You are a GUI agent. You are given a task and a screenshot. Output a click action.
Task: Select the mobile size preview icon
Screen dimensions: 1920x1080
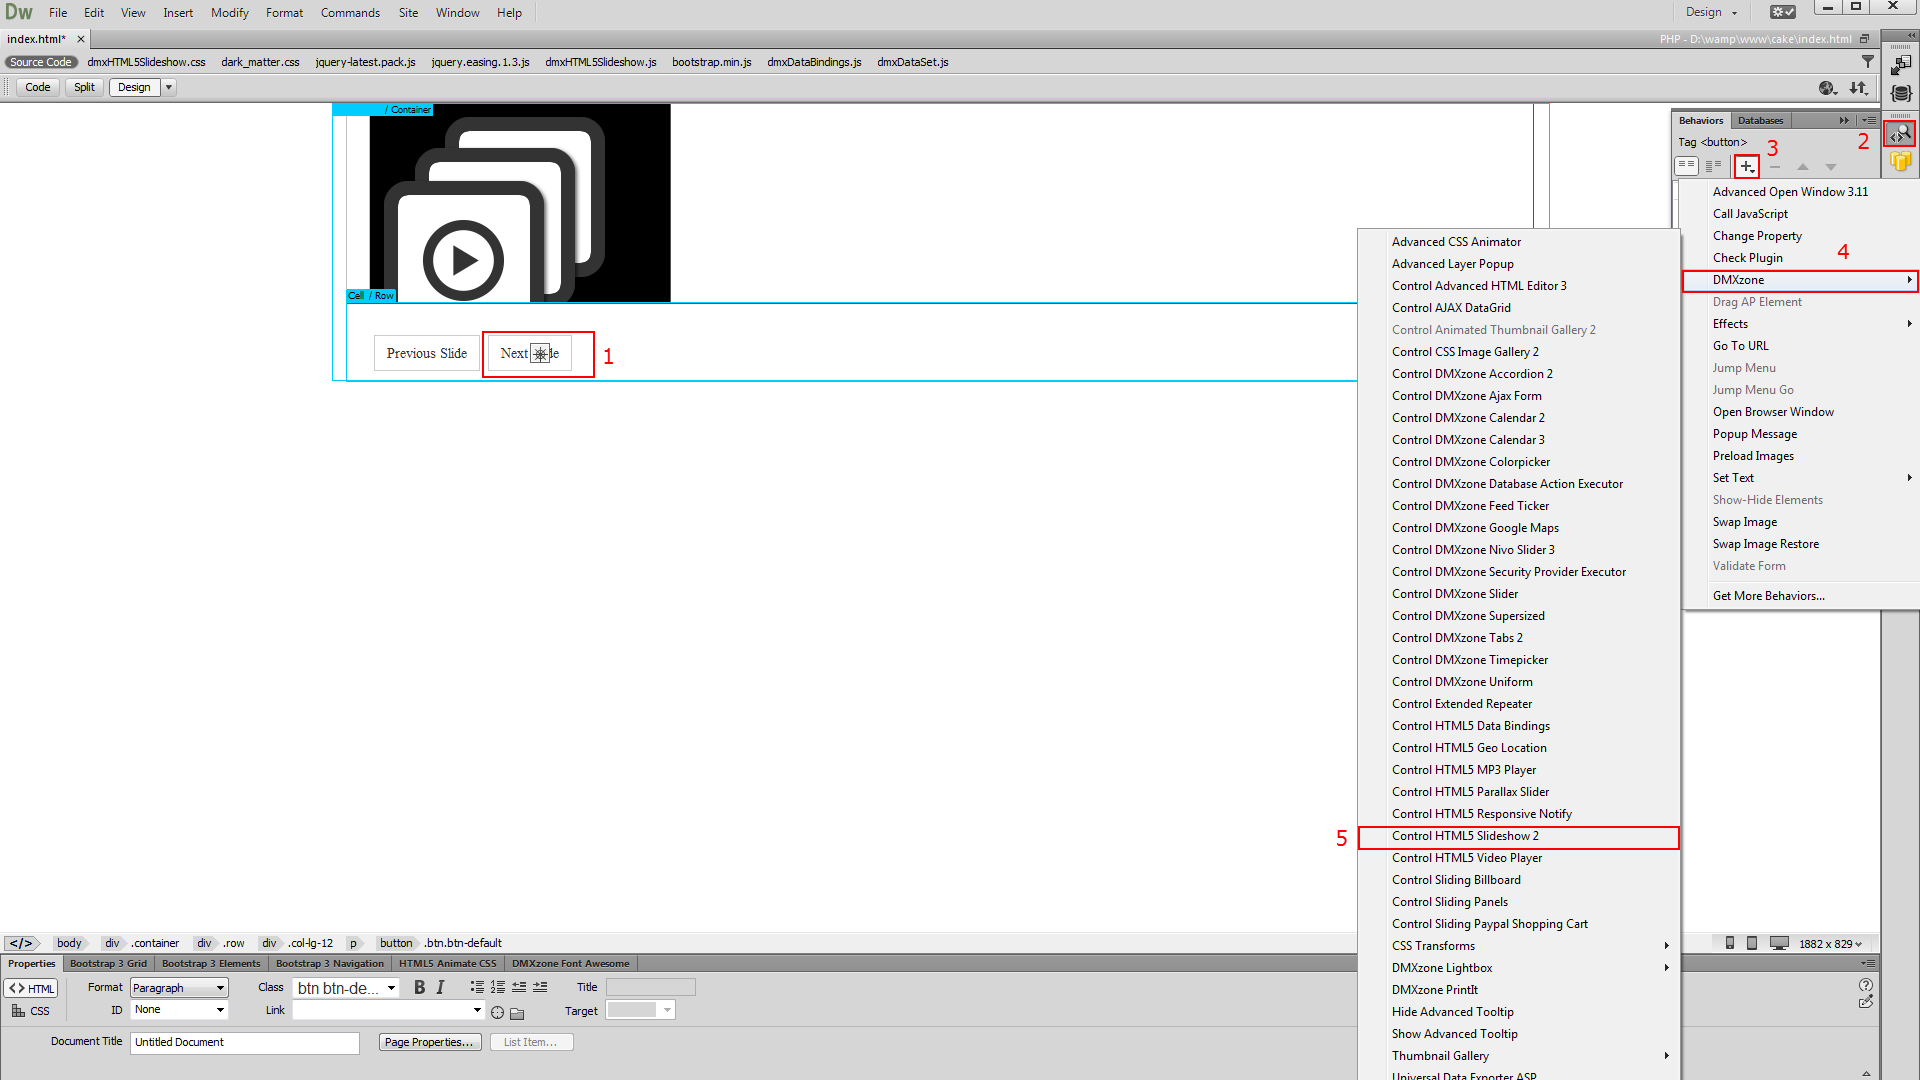pos(1730,943)
